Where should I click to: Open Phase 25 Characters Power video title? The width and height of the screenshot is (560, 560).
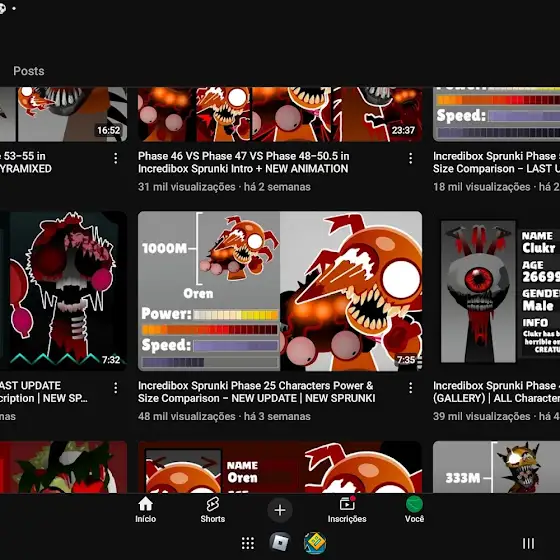256,392
